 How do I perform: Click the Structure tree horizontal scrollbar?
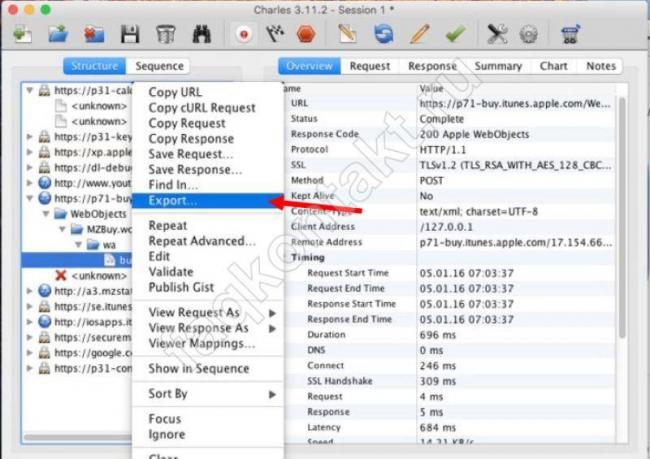[x=78, y=437]
